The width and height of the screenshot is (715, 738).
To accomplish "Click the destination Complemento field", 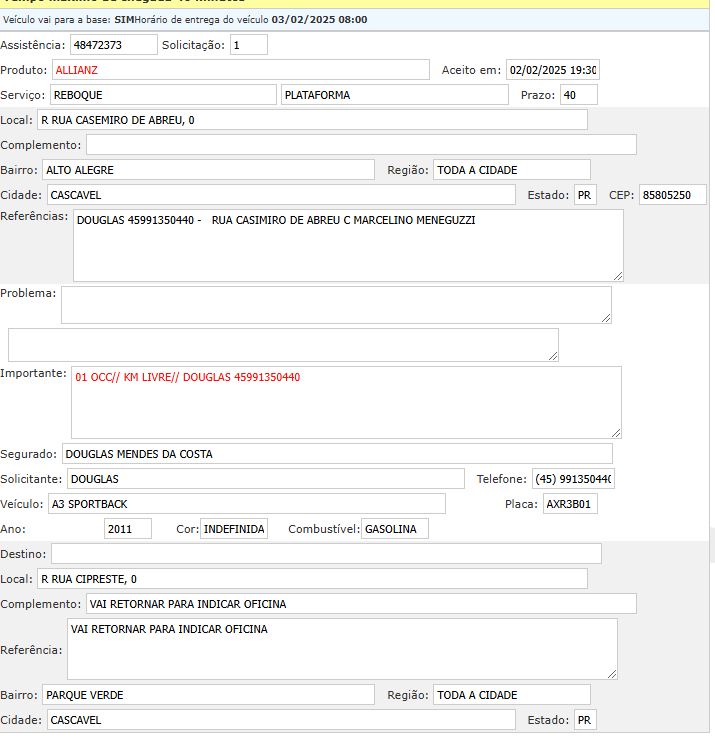I will (361, 603).
